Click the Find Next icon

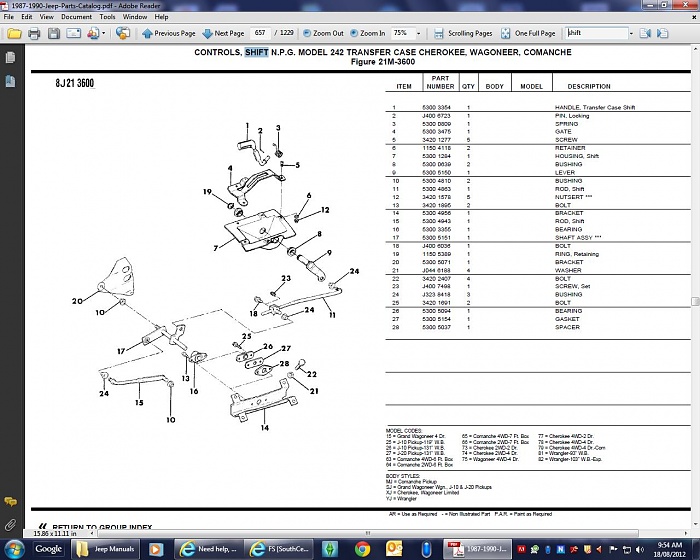(x=662, y=33)
